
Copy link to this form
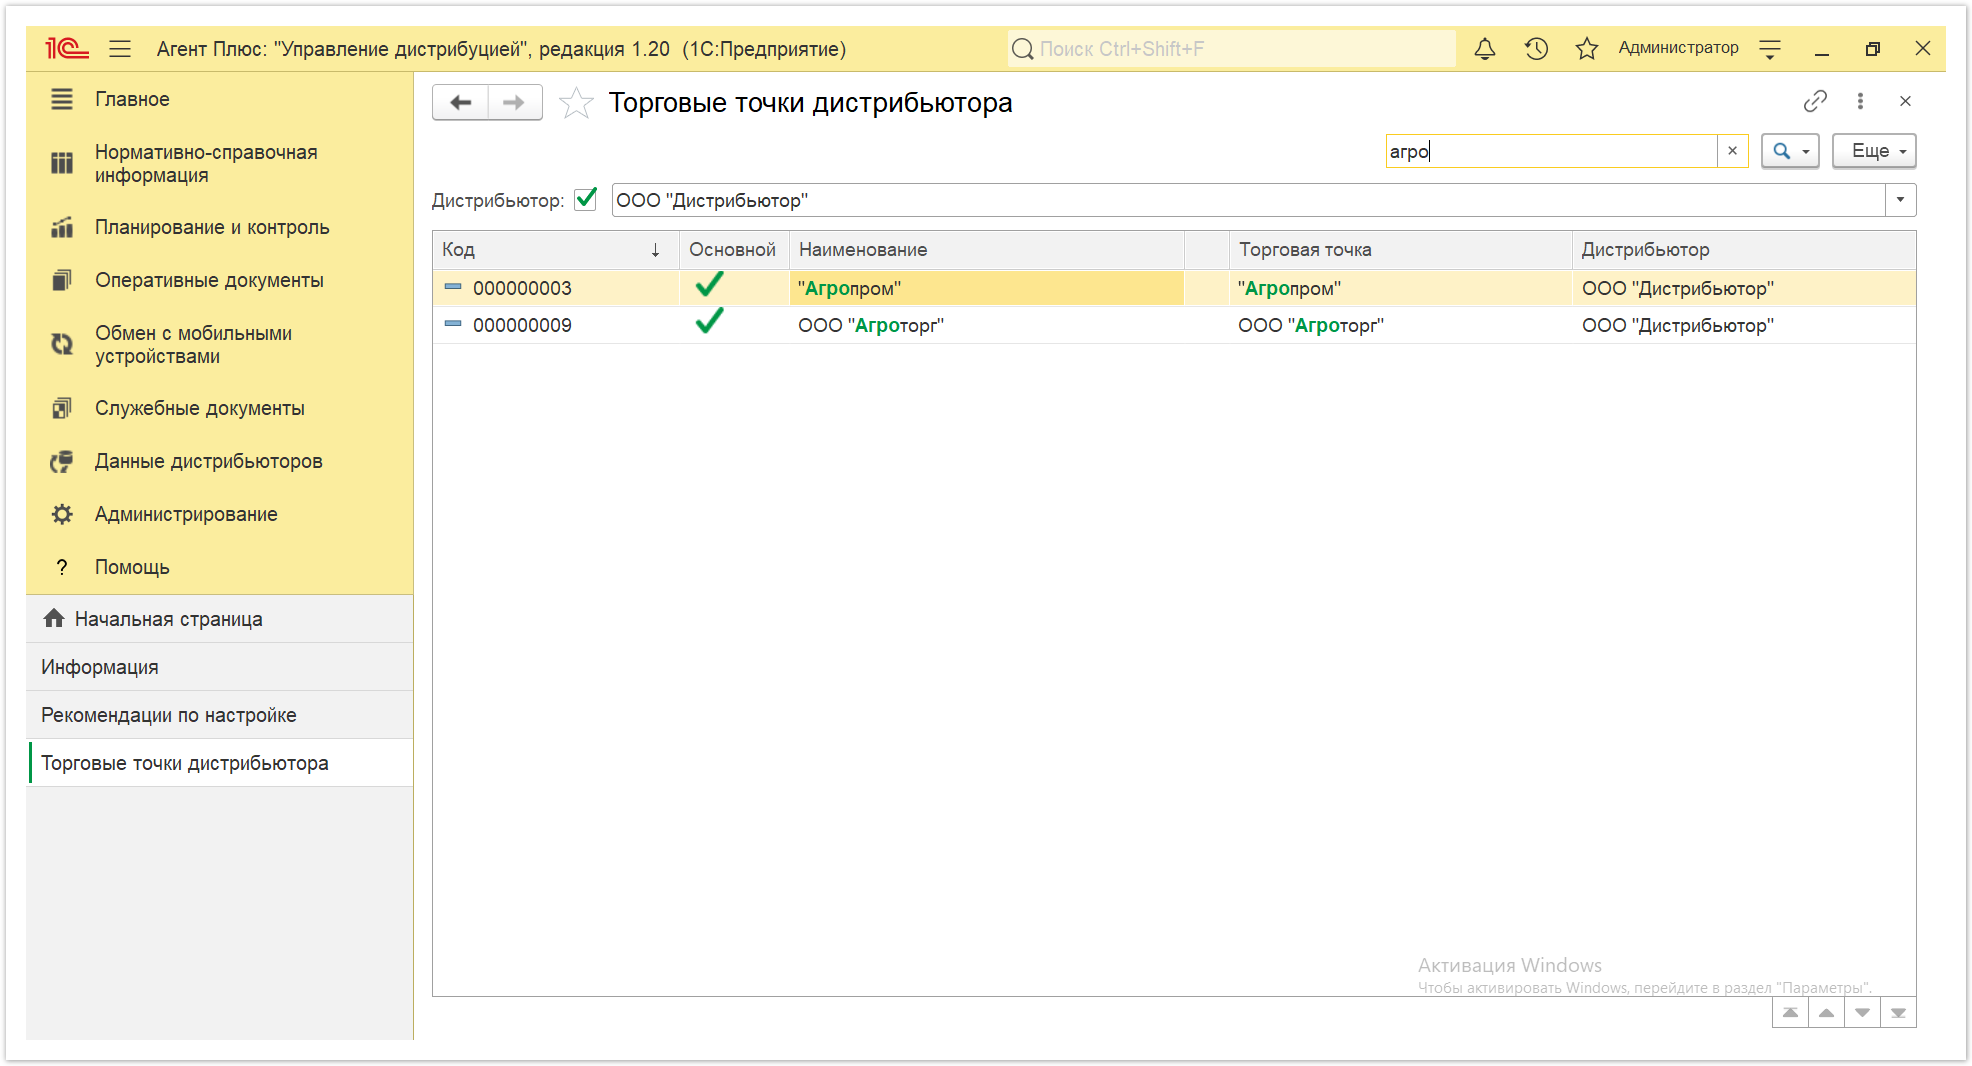pos(1815,101)
